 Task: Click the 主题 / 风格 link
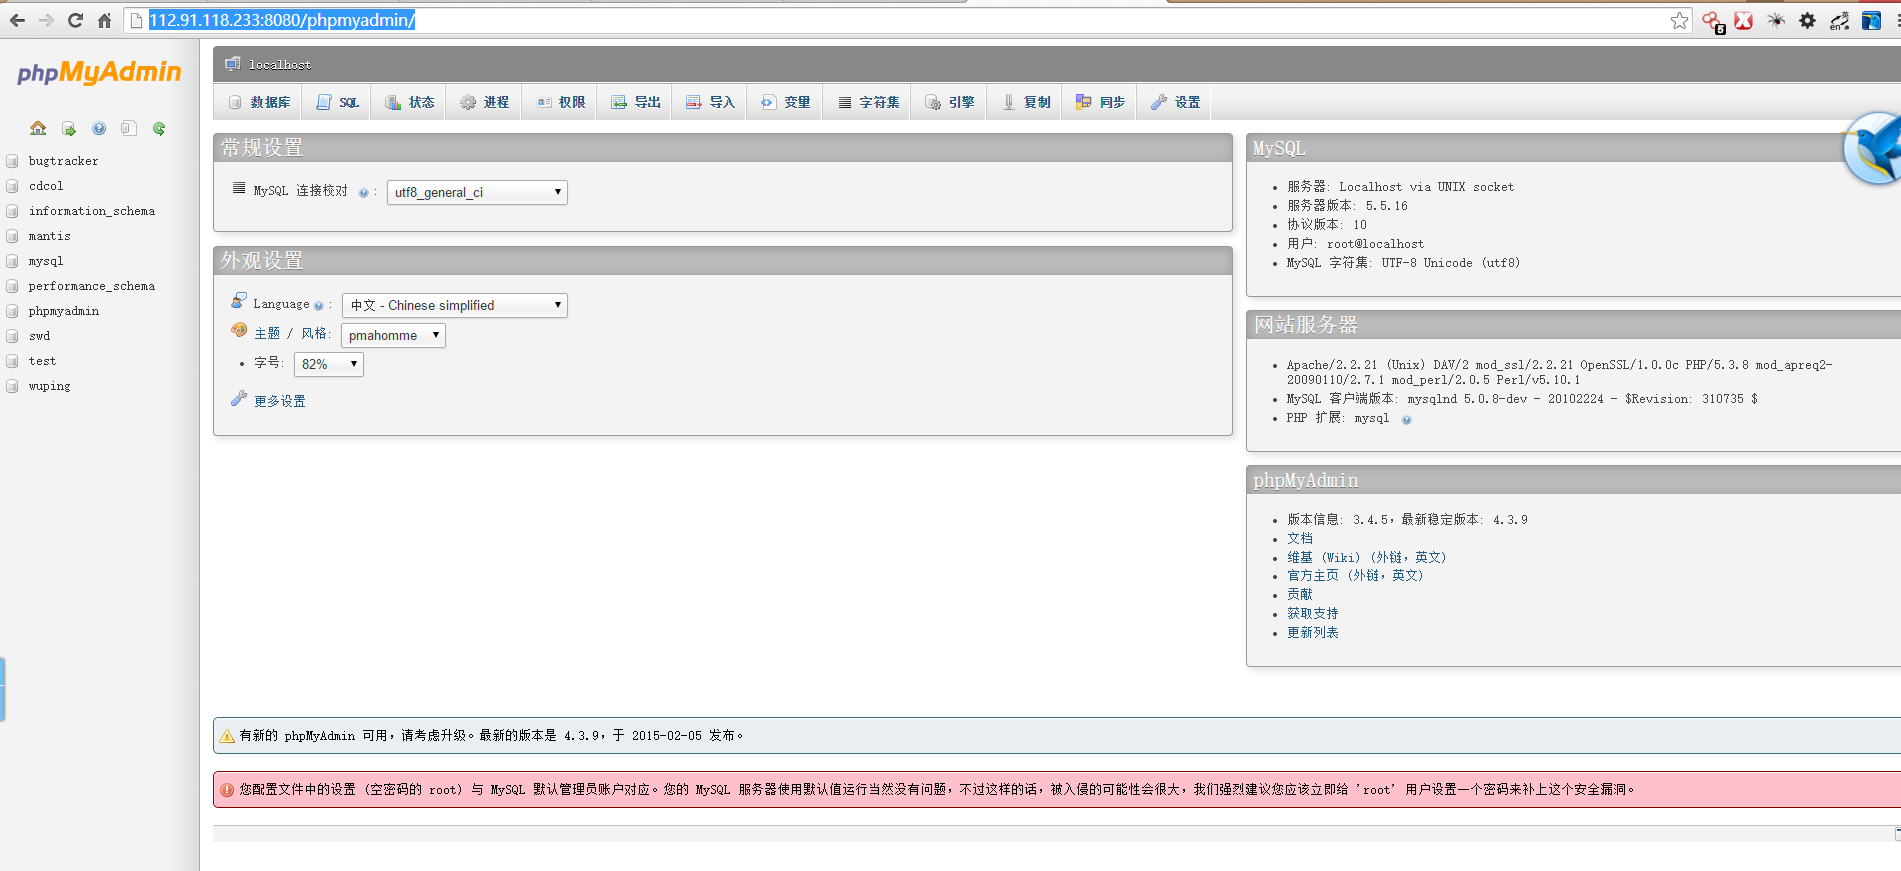point(291,334)
